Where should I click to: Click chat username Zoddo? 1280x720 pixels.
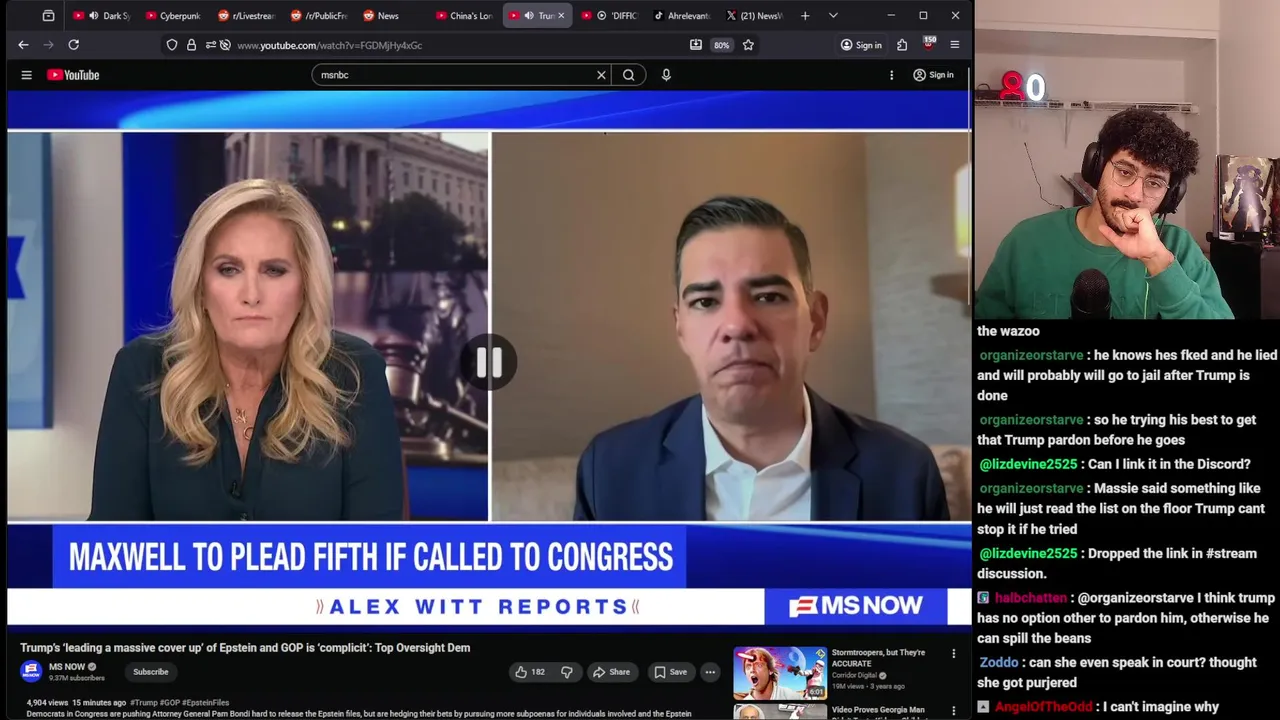999,662
